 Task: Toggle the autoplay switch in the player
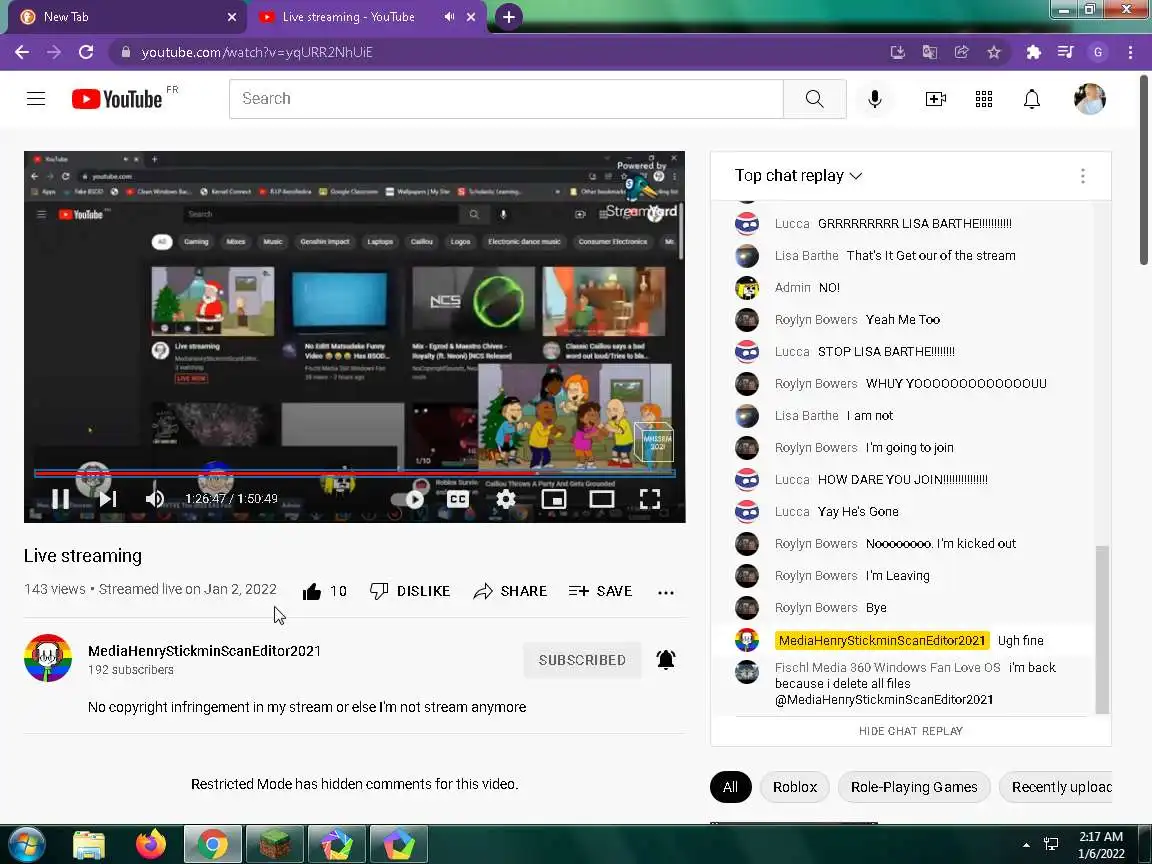408,499
